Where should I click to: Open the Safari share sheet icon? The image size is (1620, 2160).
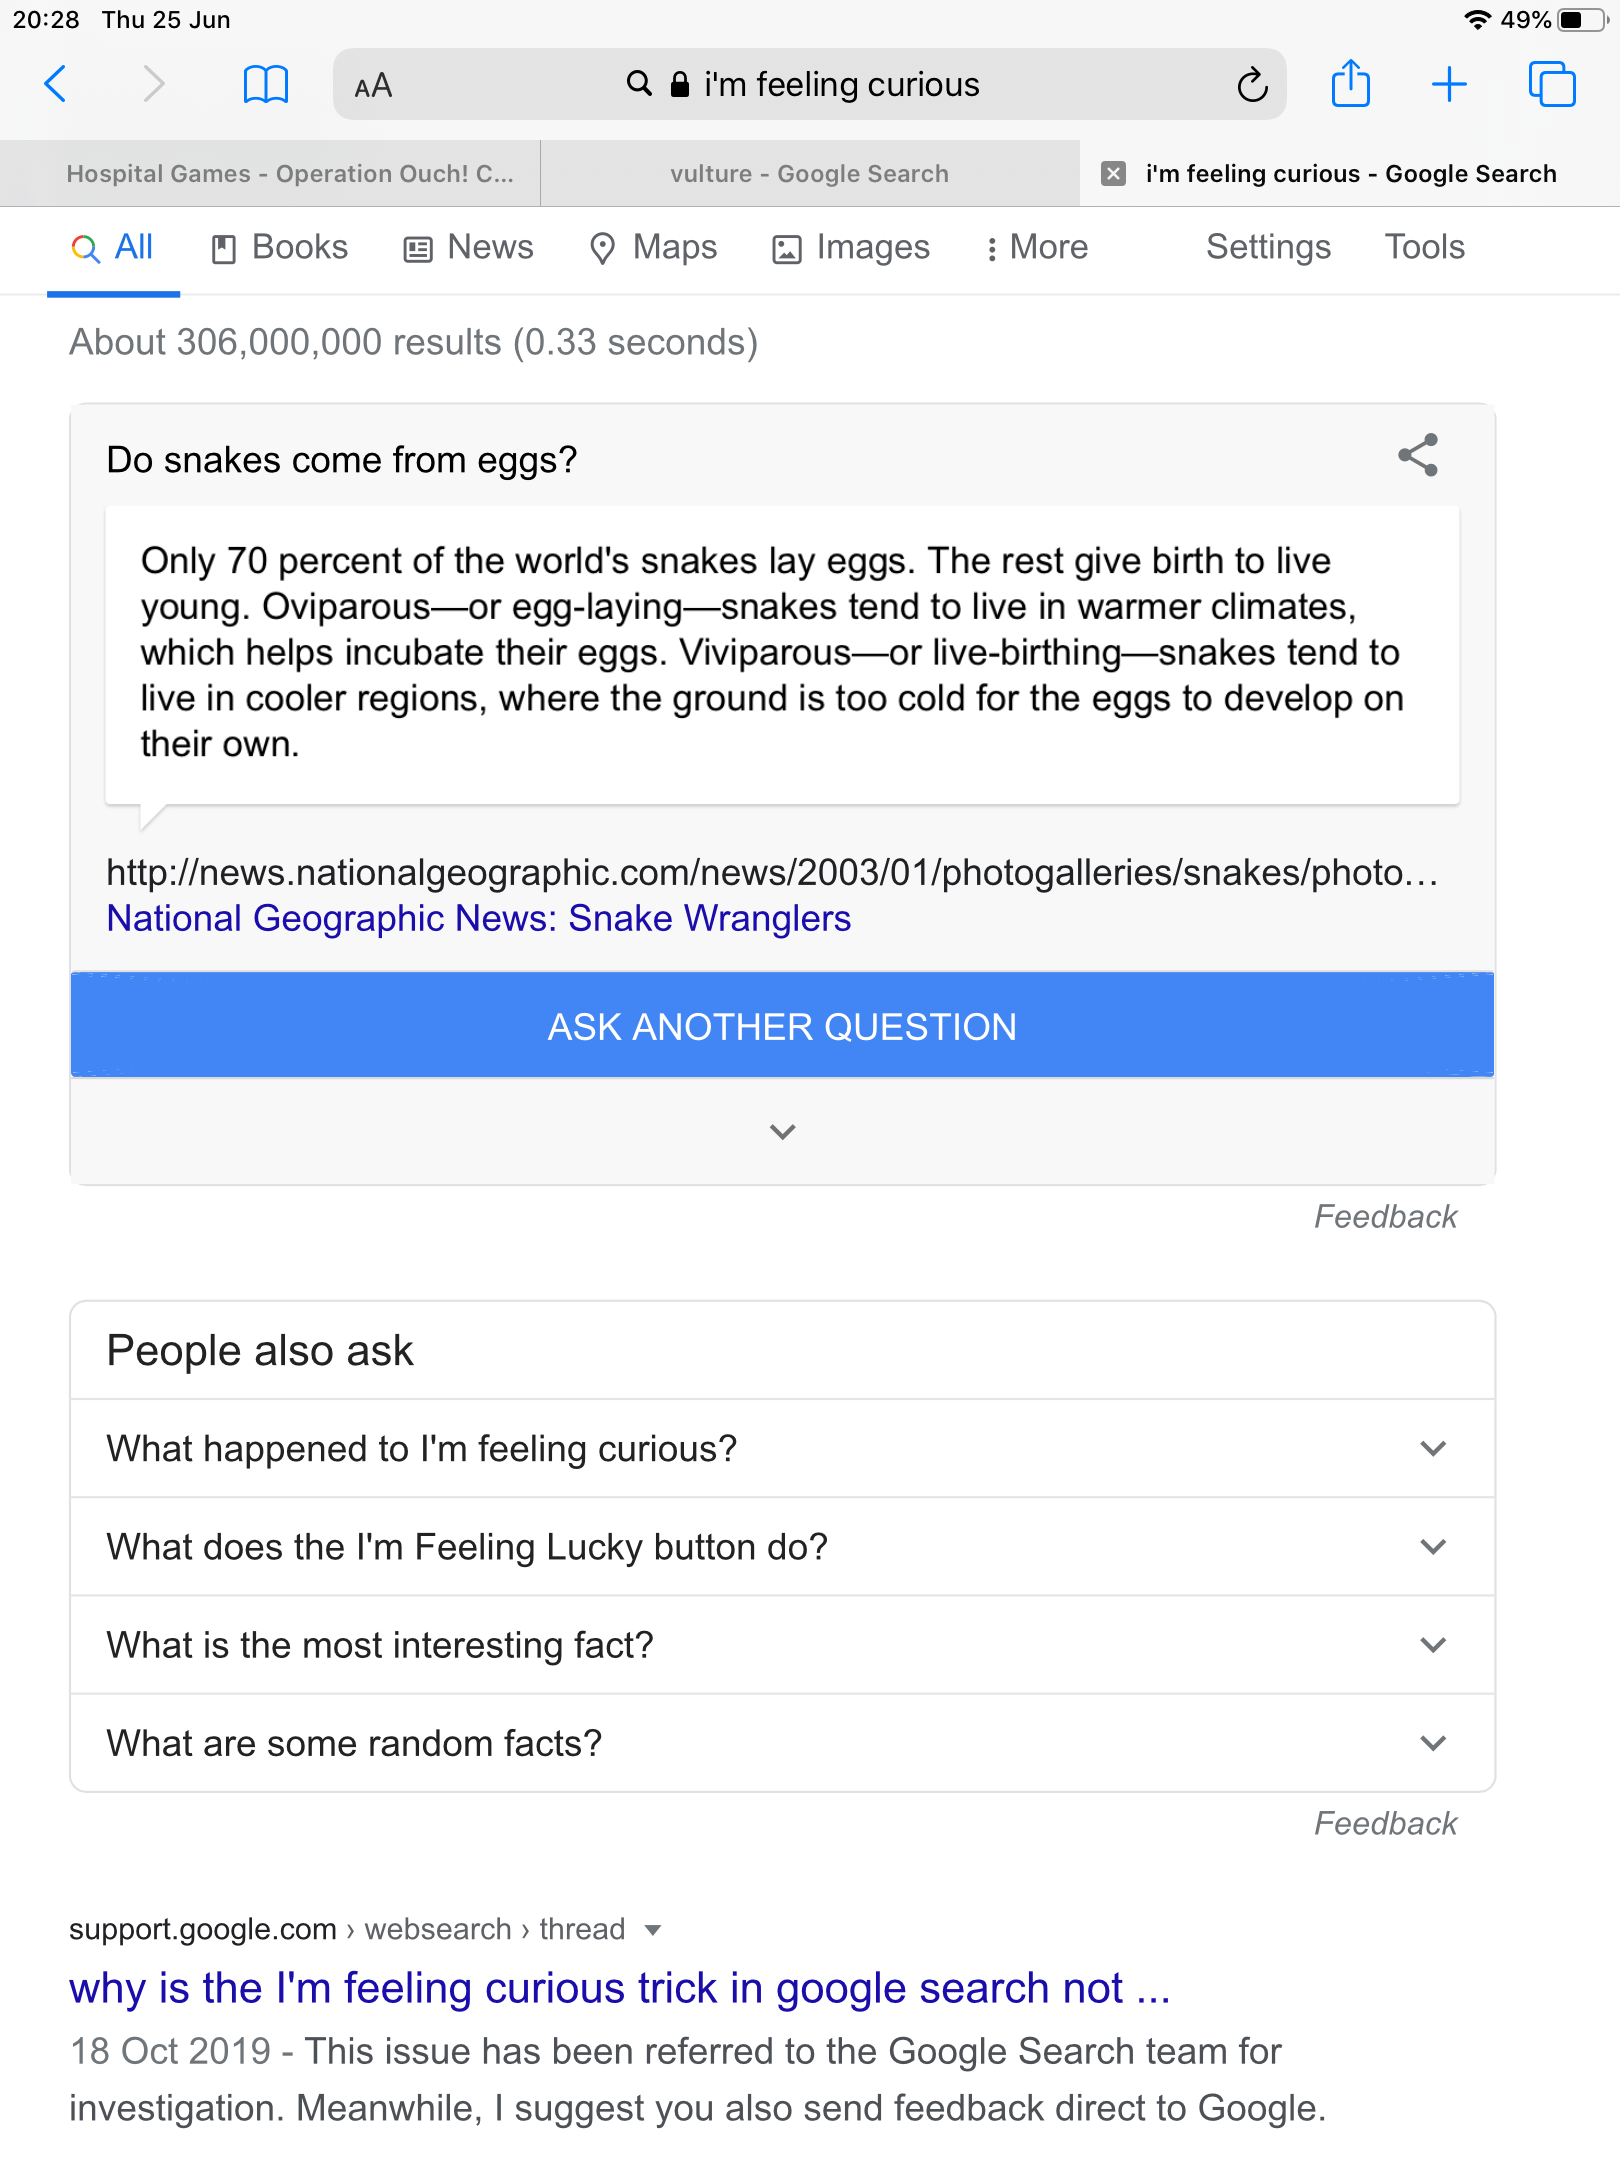[x=1350, y=84]
